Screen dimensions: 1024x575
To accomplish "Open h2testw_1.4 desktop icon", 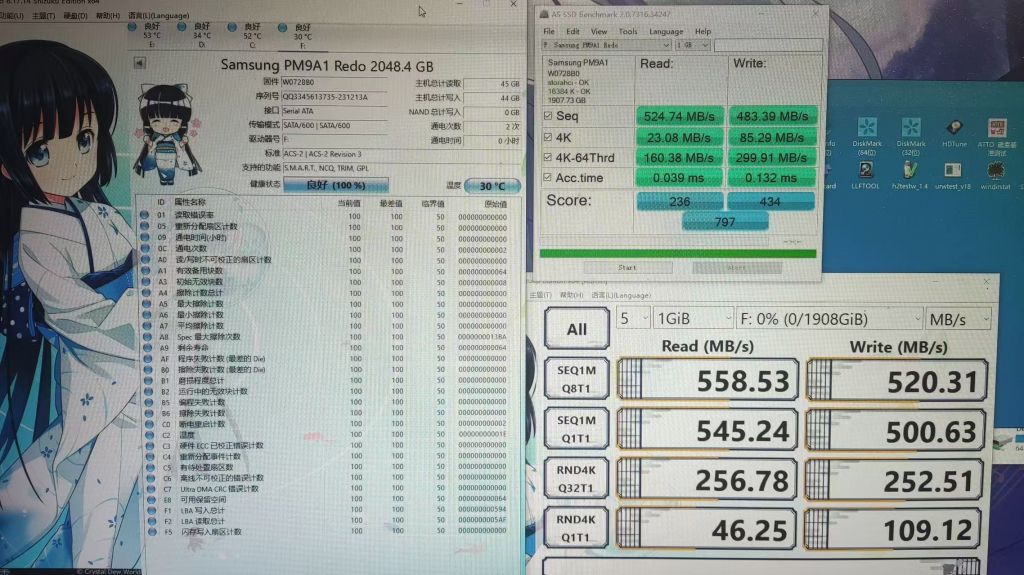I will (x=909, y=175).
